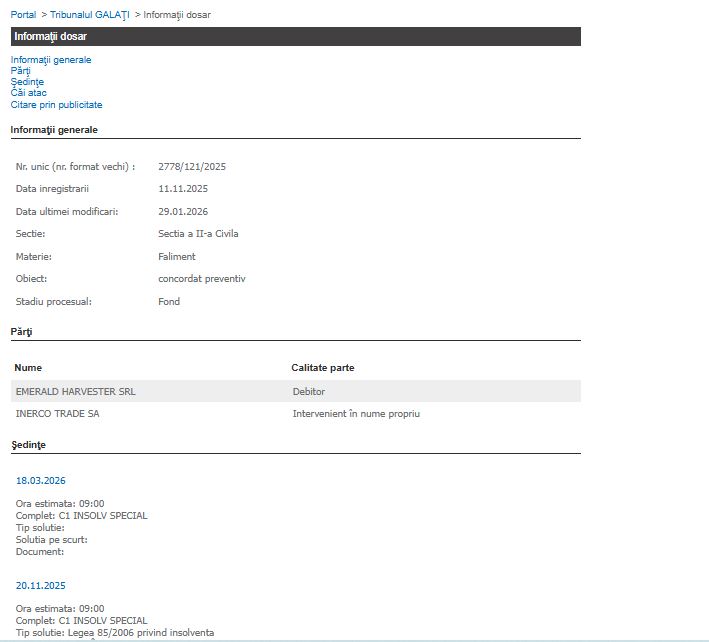This screenshot has width=709, height=642.
Task: Click the registration date 11.11.2025
Action: [183, 189]
